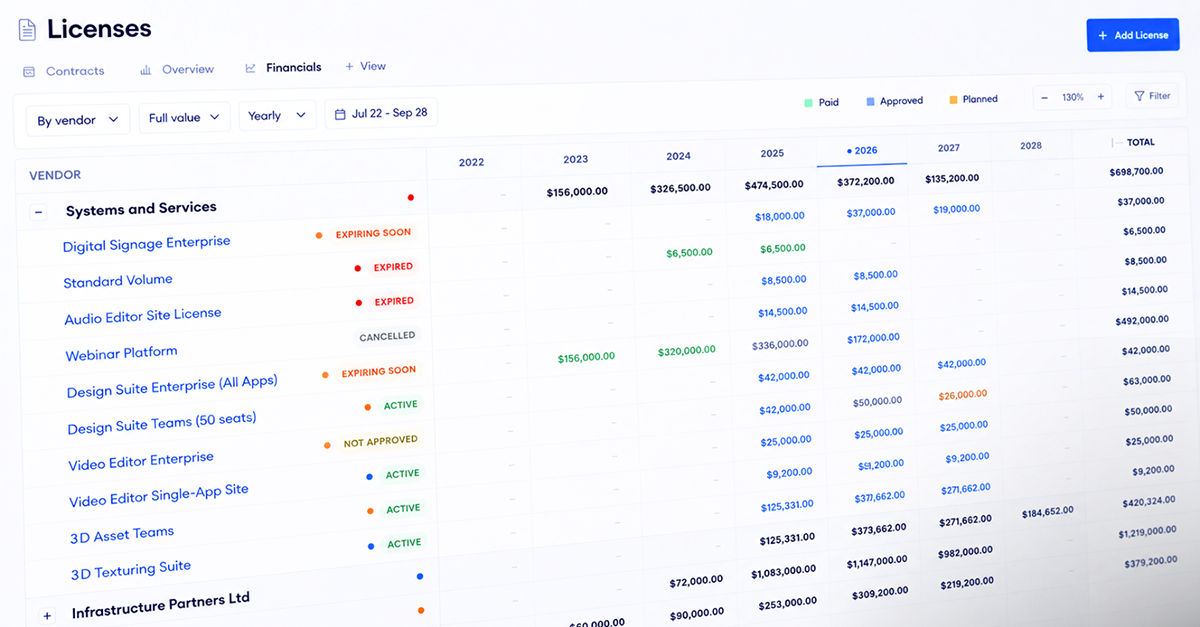Open Design Suite Teams (50 seats)
1200x627 pixels.
(x=162, y=422)
